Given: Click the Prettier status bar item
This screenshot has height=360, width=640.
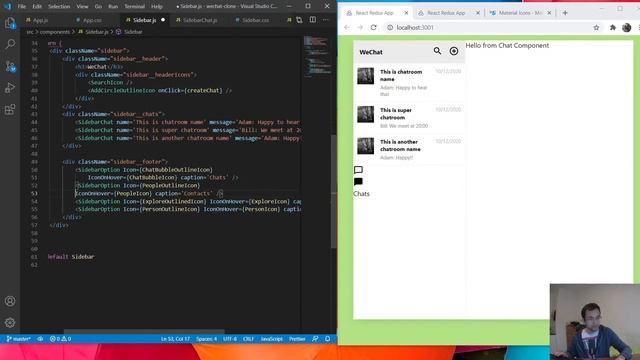Looking at the screenshot, I should click(297, 339).
